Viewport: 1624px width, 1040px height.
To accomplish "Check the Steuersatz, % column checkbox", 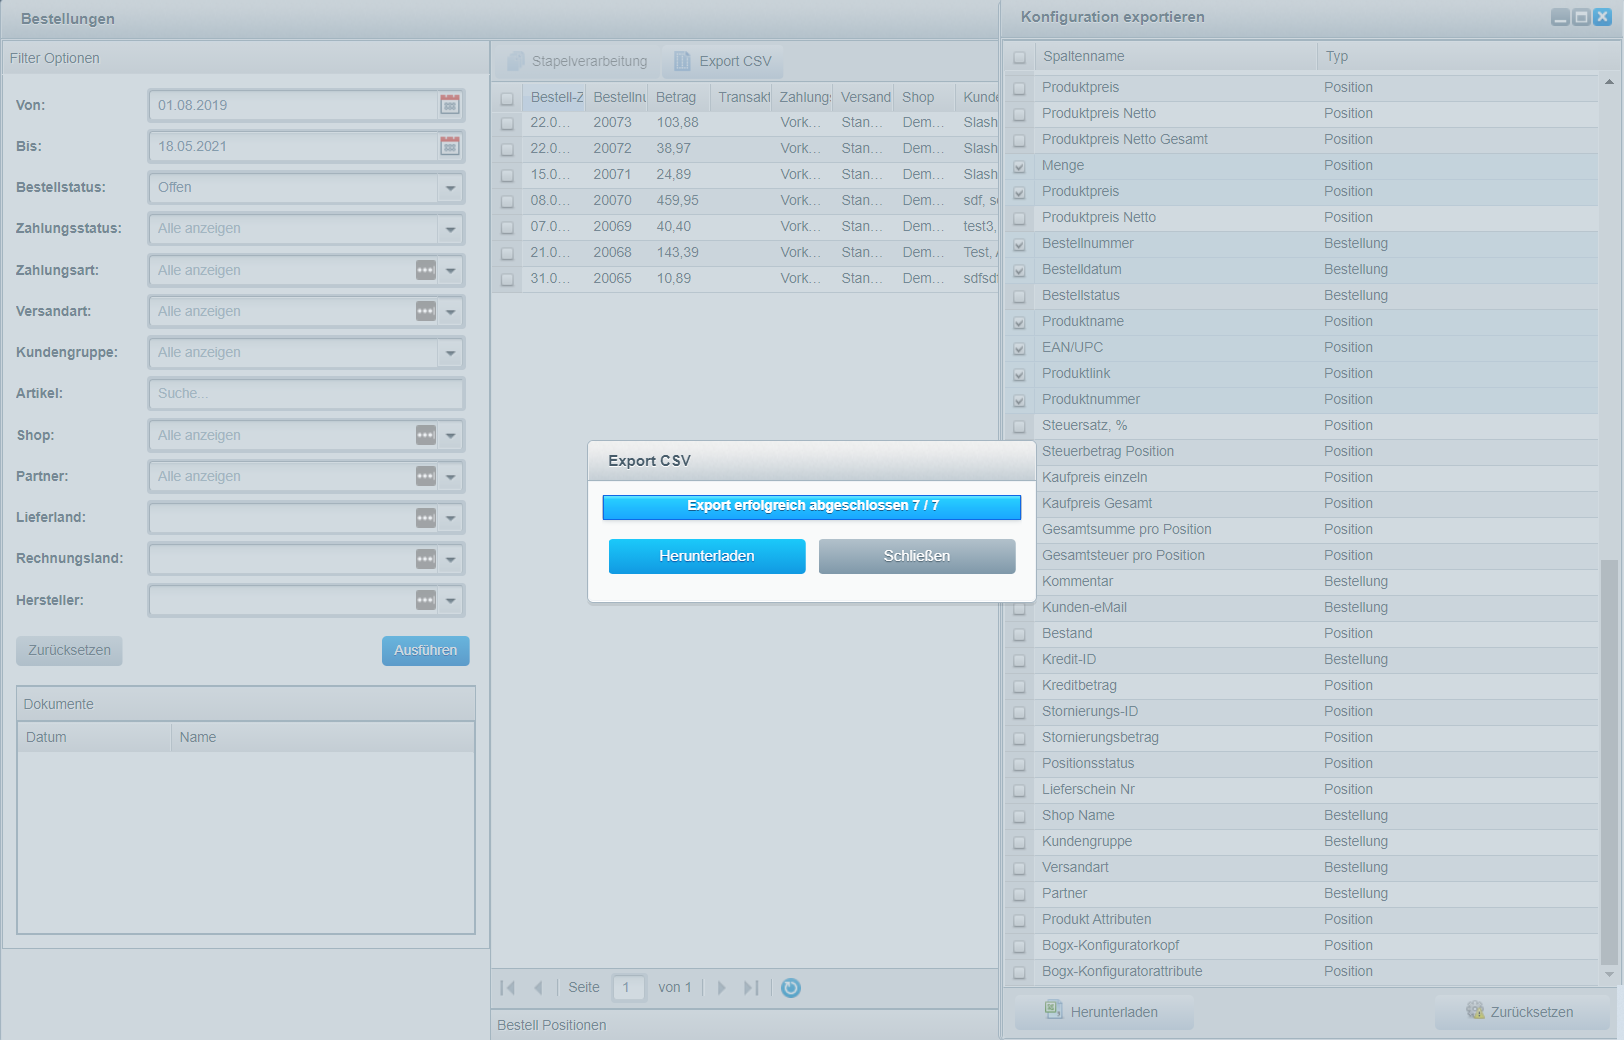I will point(1019,426).
